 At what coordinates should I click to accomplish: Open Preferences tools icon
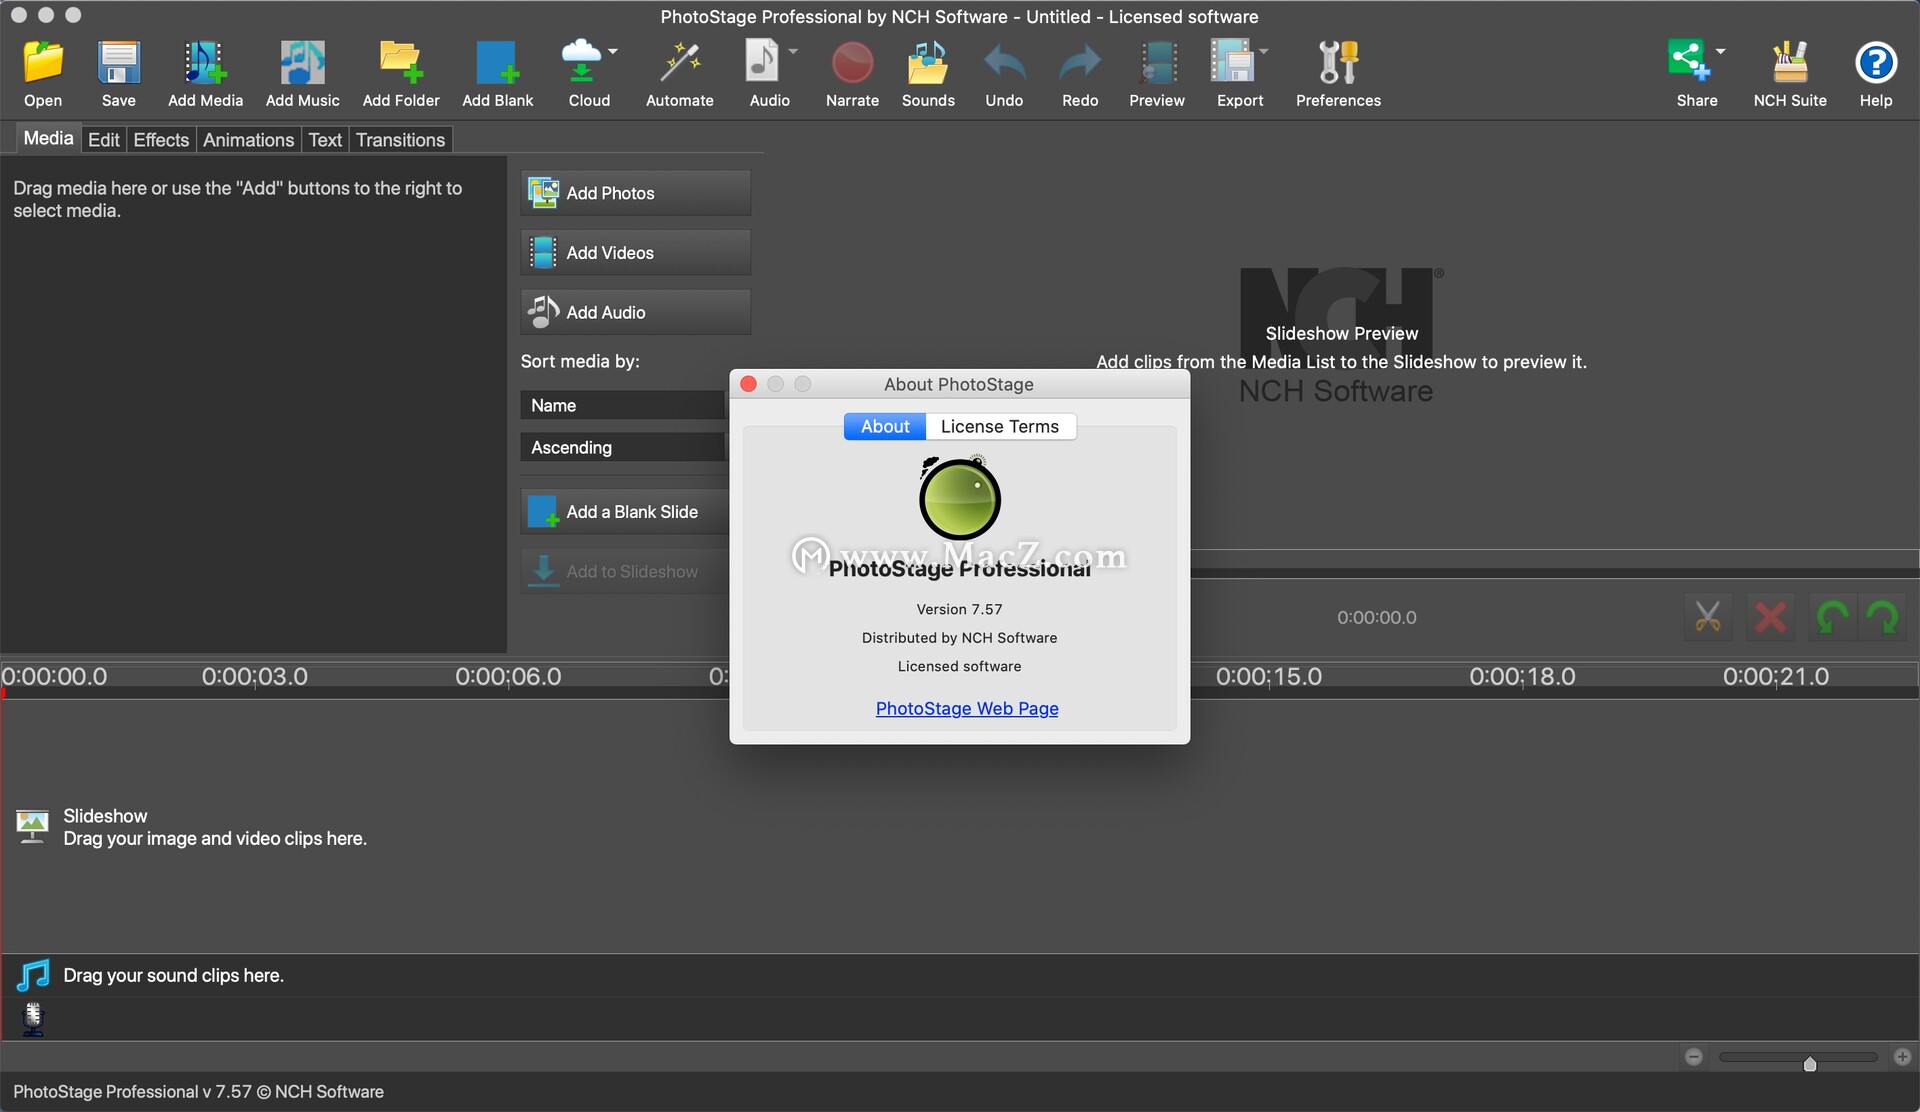1338,63
